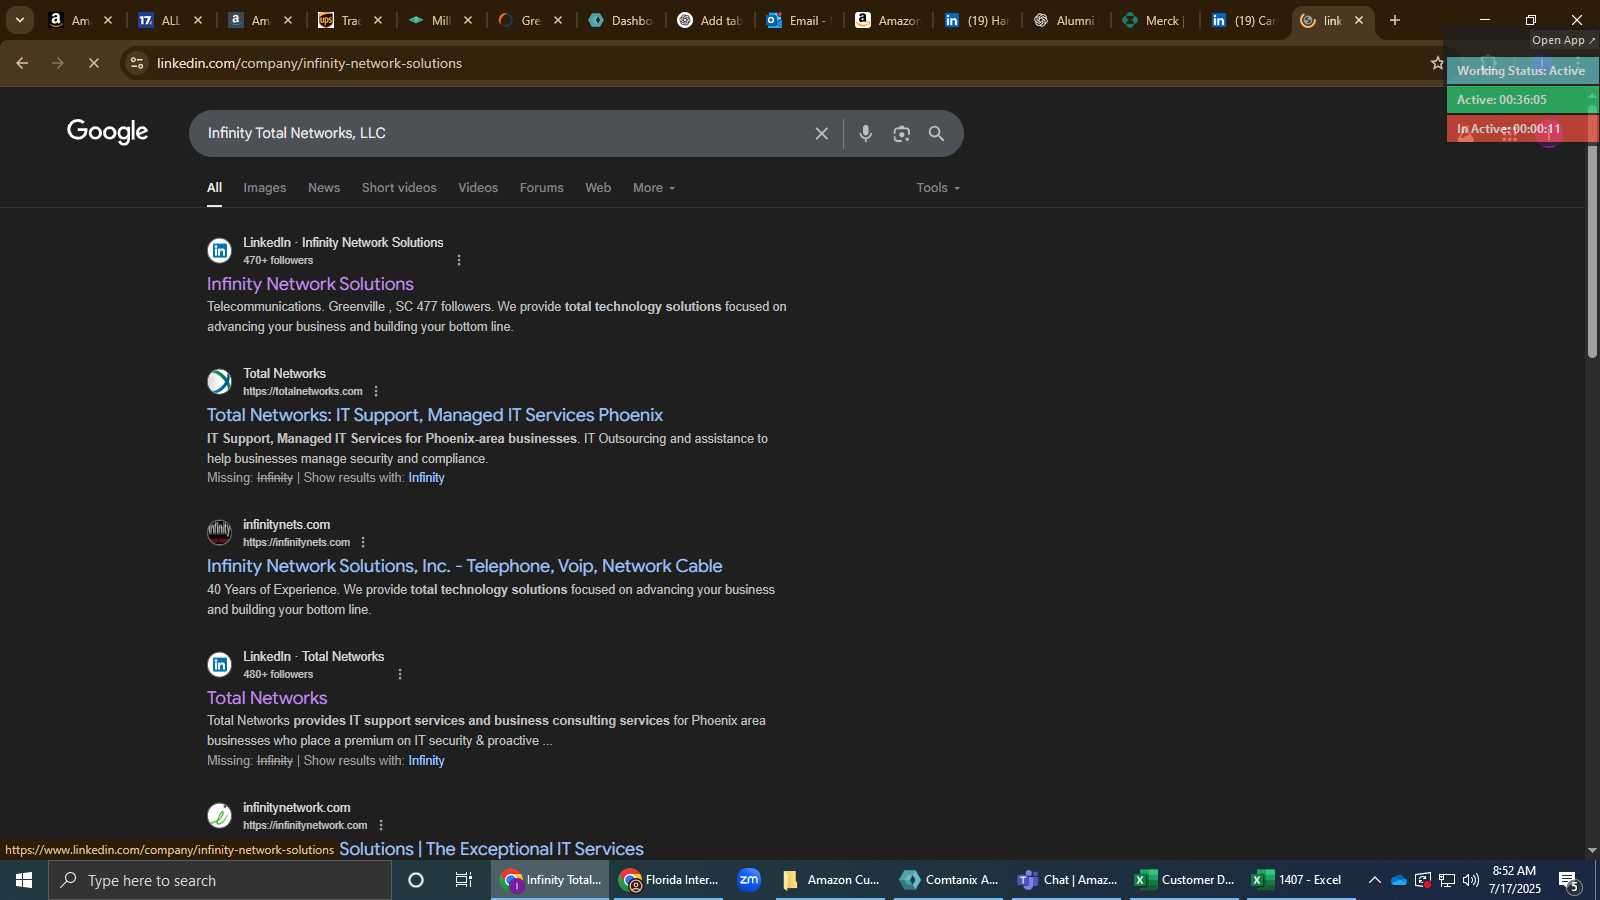Open options menu beside infinitynets.com result
The image size is (1600, 900).
click(363, 542)
